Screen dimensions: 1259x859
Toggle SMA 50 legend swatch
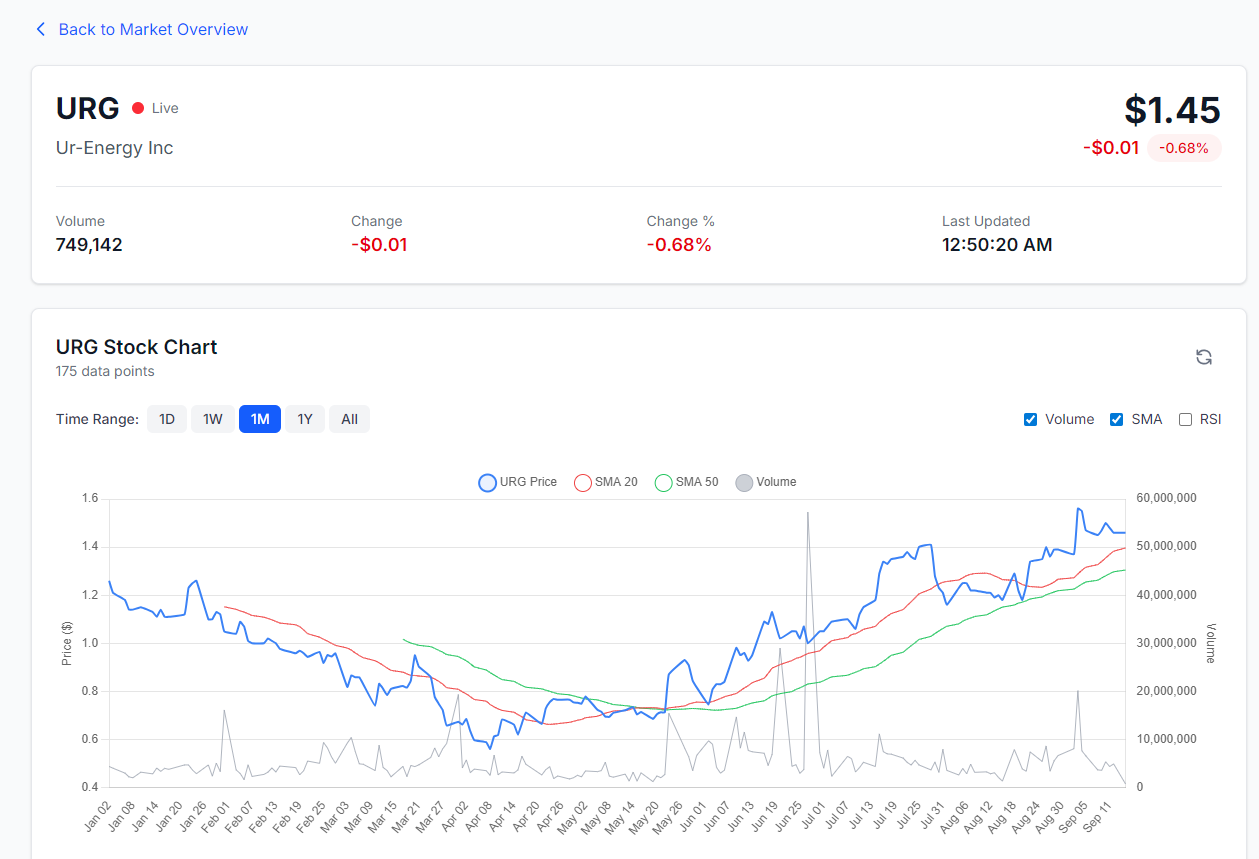tap(663, 483)
